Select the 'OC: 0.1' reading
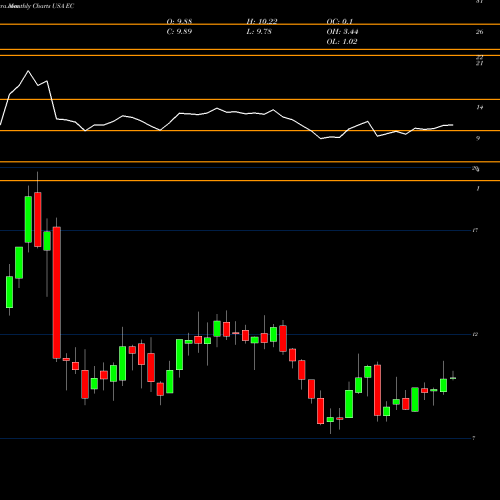Screen dimensions: 500x500 pyautogui.click(x=340, y=22)
